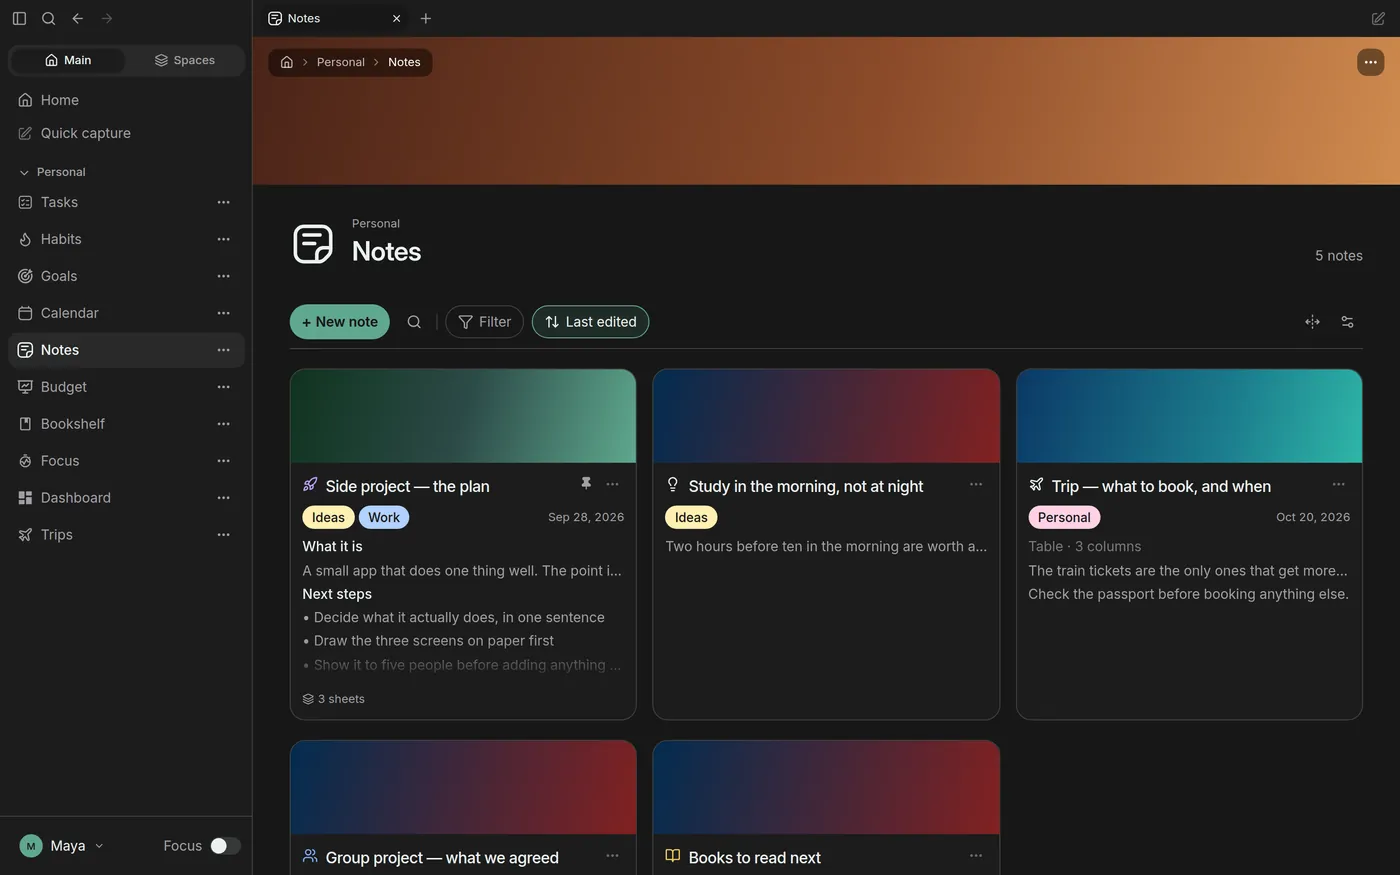Click the compose icon in top-right corner

point(1378,18)
